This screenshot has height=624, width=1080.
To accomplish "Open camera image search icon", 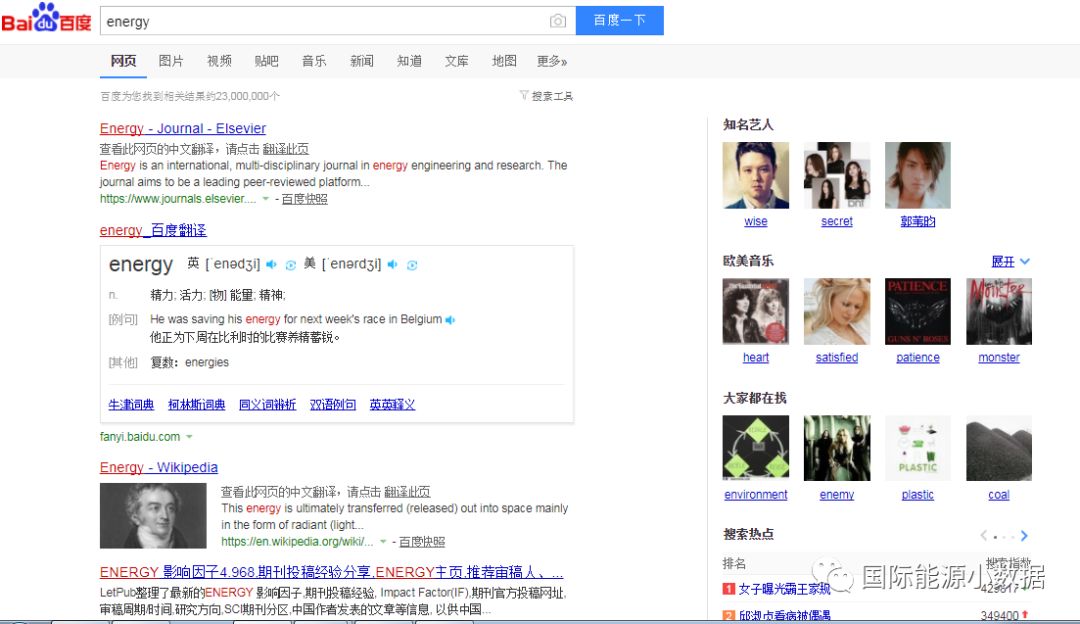I will click(x=558, y=21).
